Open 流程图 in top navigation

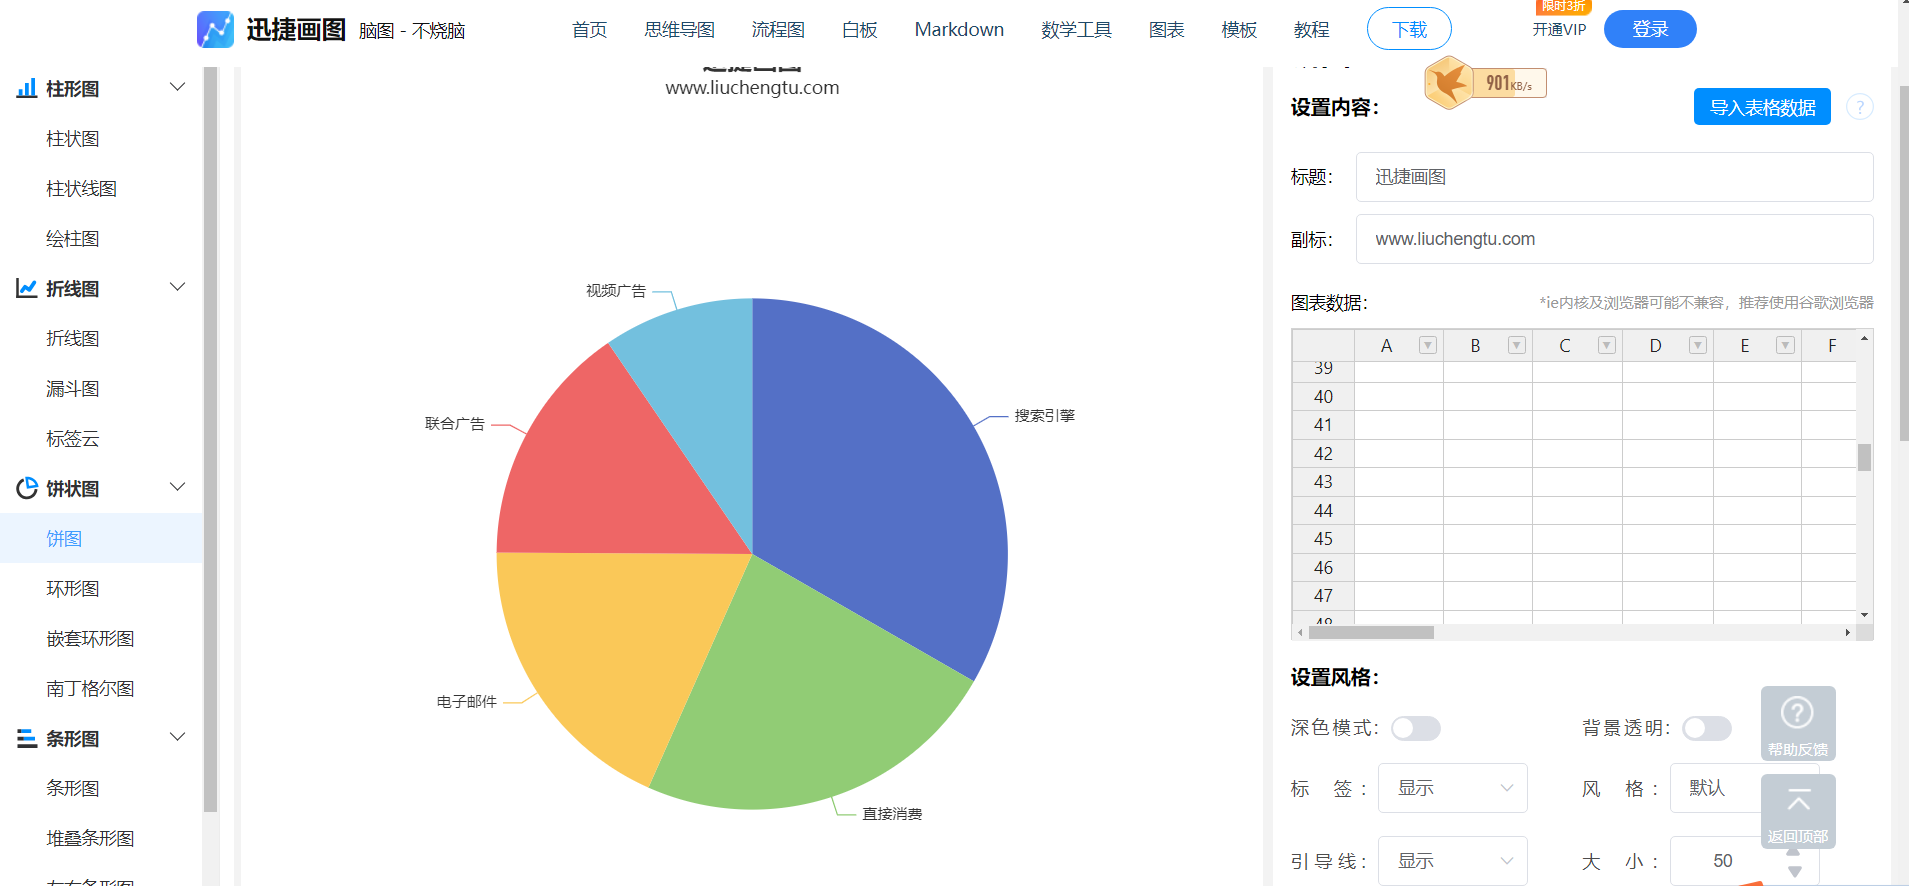tap(778, 30)
